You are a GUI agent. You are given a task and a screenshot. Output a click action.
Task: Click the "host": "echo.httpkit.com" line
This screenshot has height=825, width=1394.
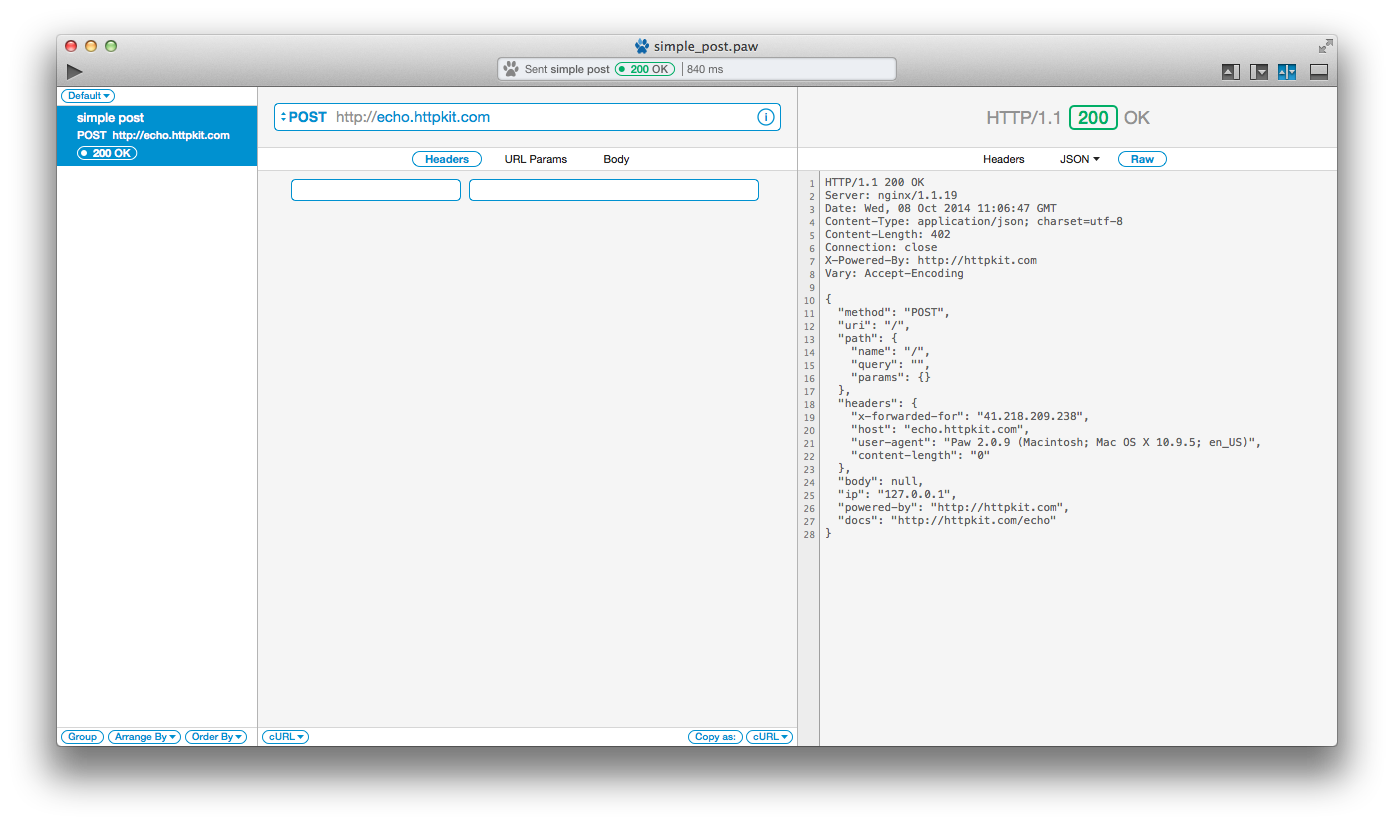(x=940, y=429)
